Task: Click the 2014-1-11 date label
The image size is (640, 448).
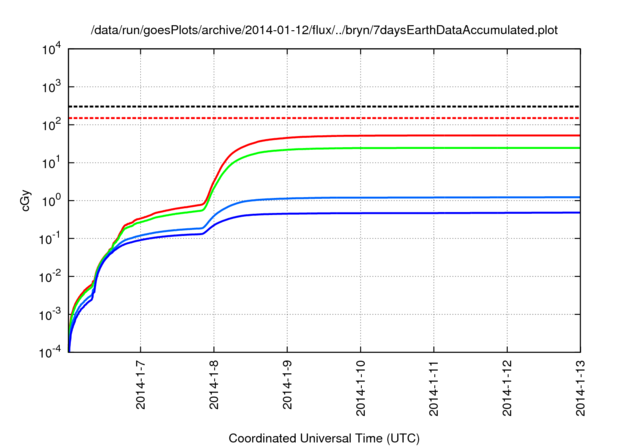Action: click(434, 388)
